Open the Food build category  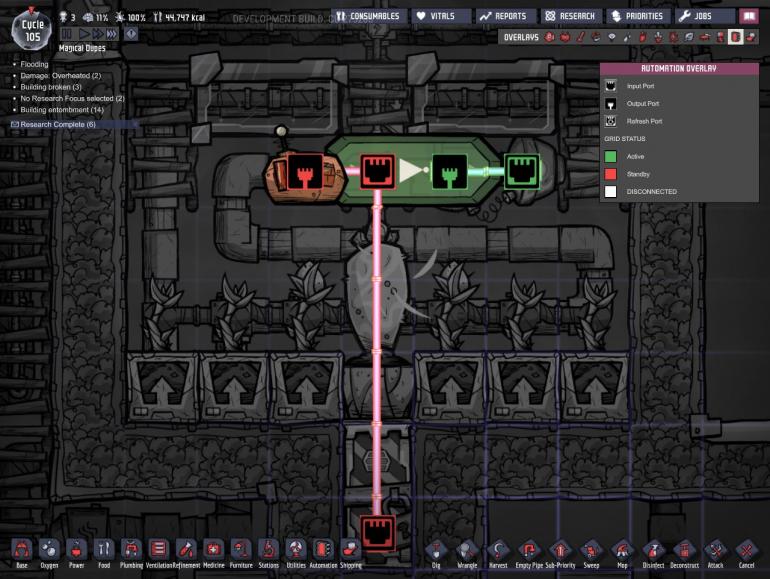click(x=104, y=553)
